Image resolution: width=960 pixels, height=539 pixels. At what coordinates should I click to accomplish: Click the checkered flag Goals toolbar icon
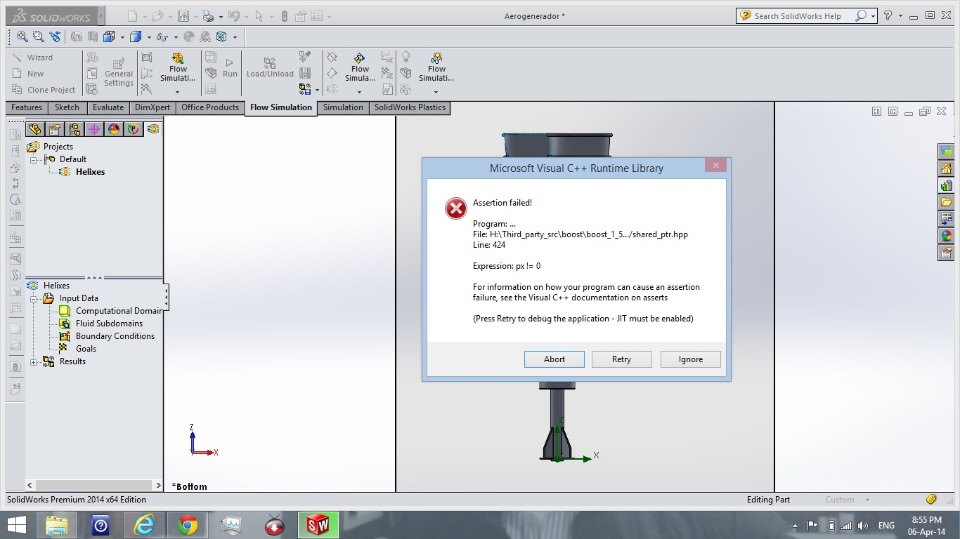147,89
